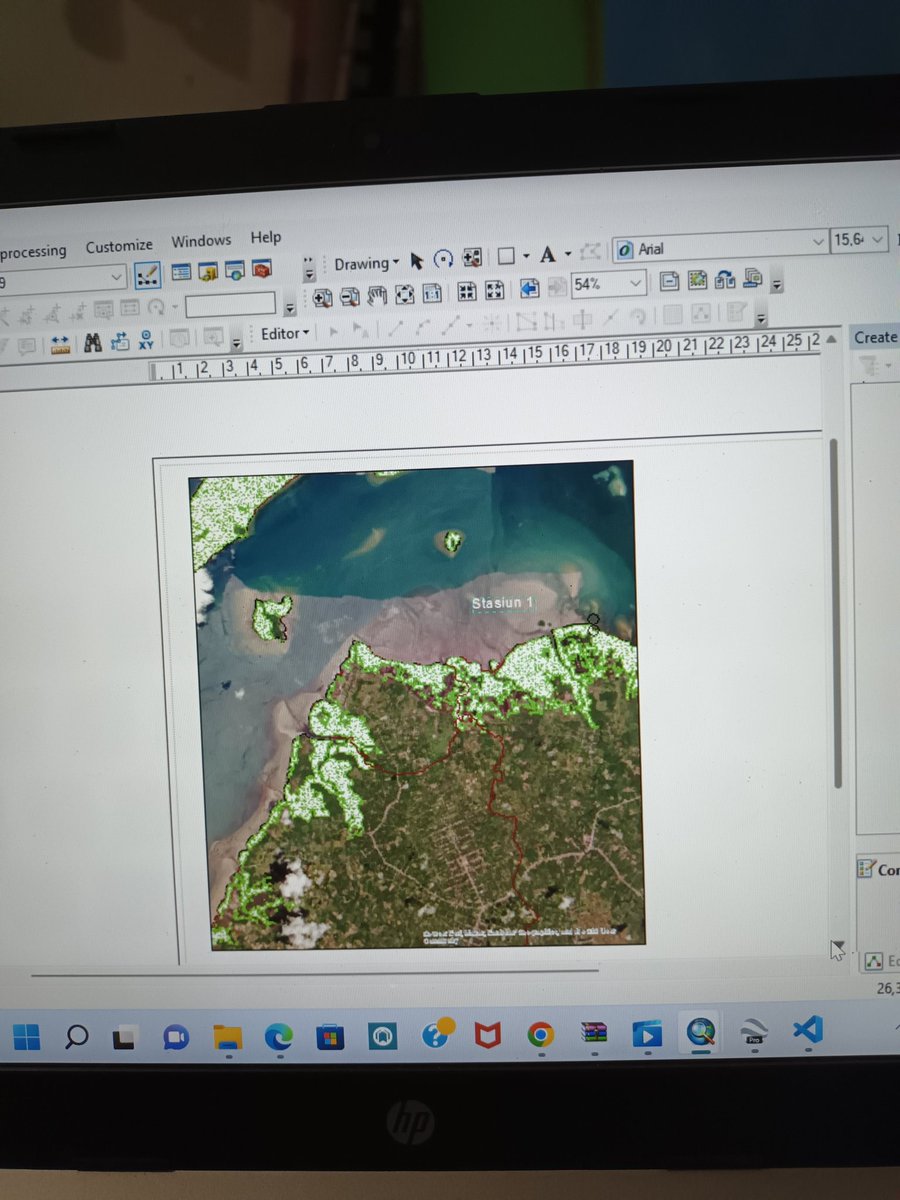Open the Arial font name dropdown
Image resolution: width=900 pixels, height=1200 pixels.
pos(720,245)
